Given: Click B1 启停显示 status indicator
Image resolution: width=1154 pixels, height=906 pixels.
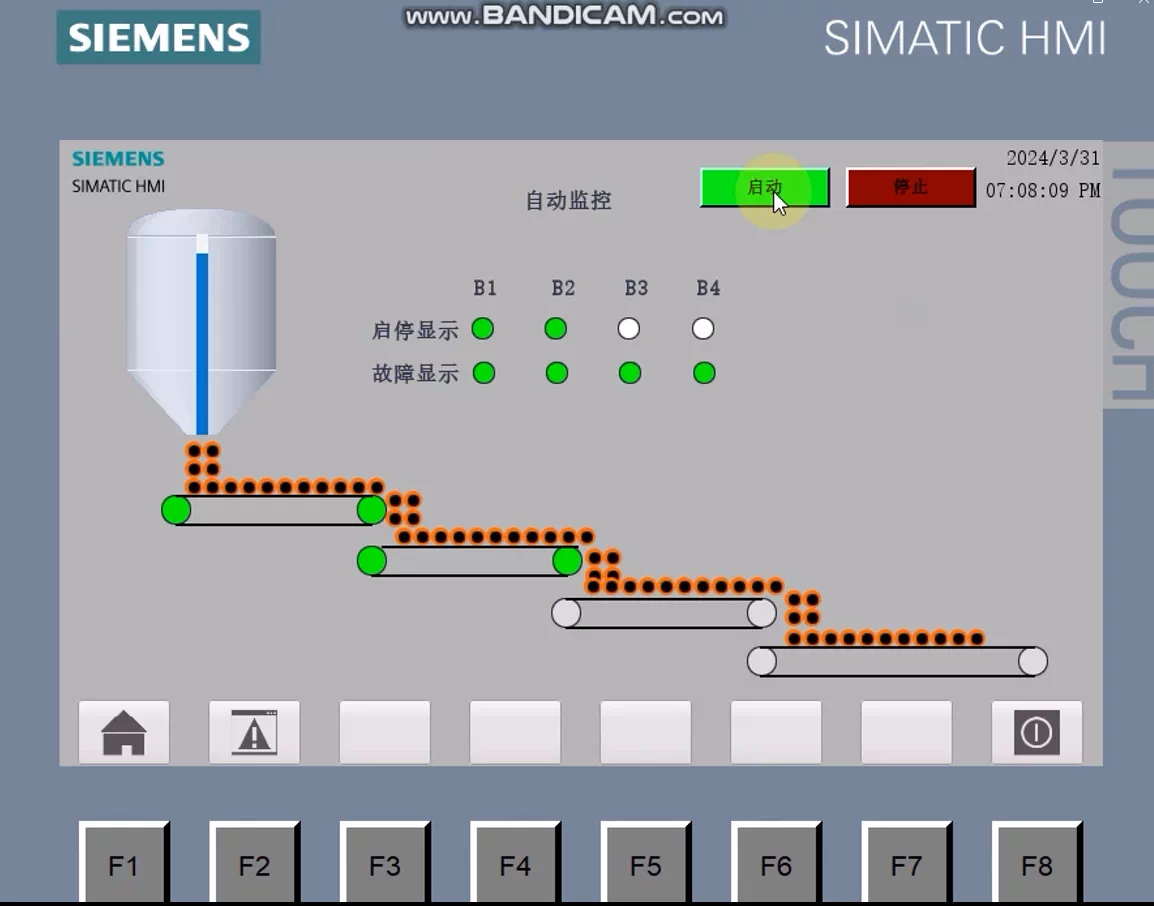Looking at the screenshot, I should point(483,329).
